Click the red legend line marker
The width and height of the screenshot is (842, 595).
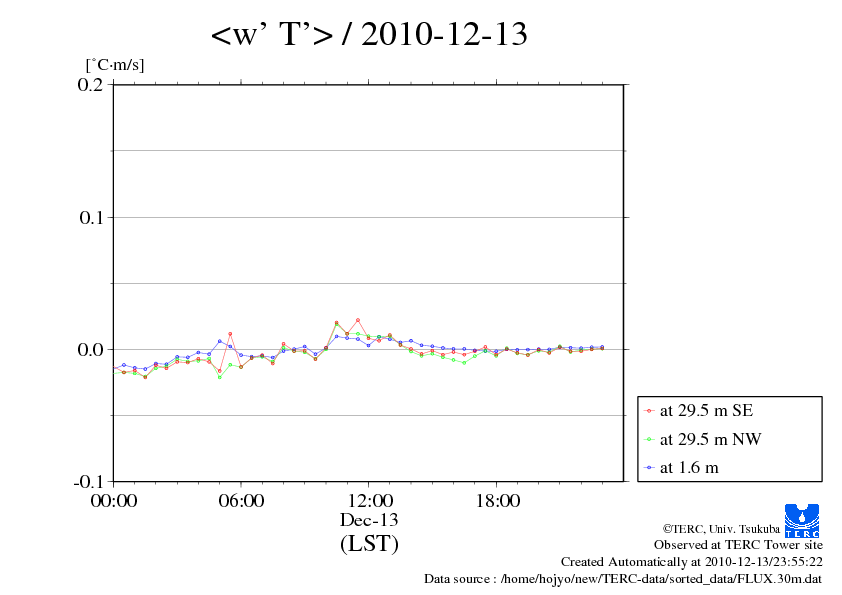coord(649,411)
